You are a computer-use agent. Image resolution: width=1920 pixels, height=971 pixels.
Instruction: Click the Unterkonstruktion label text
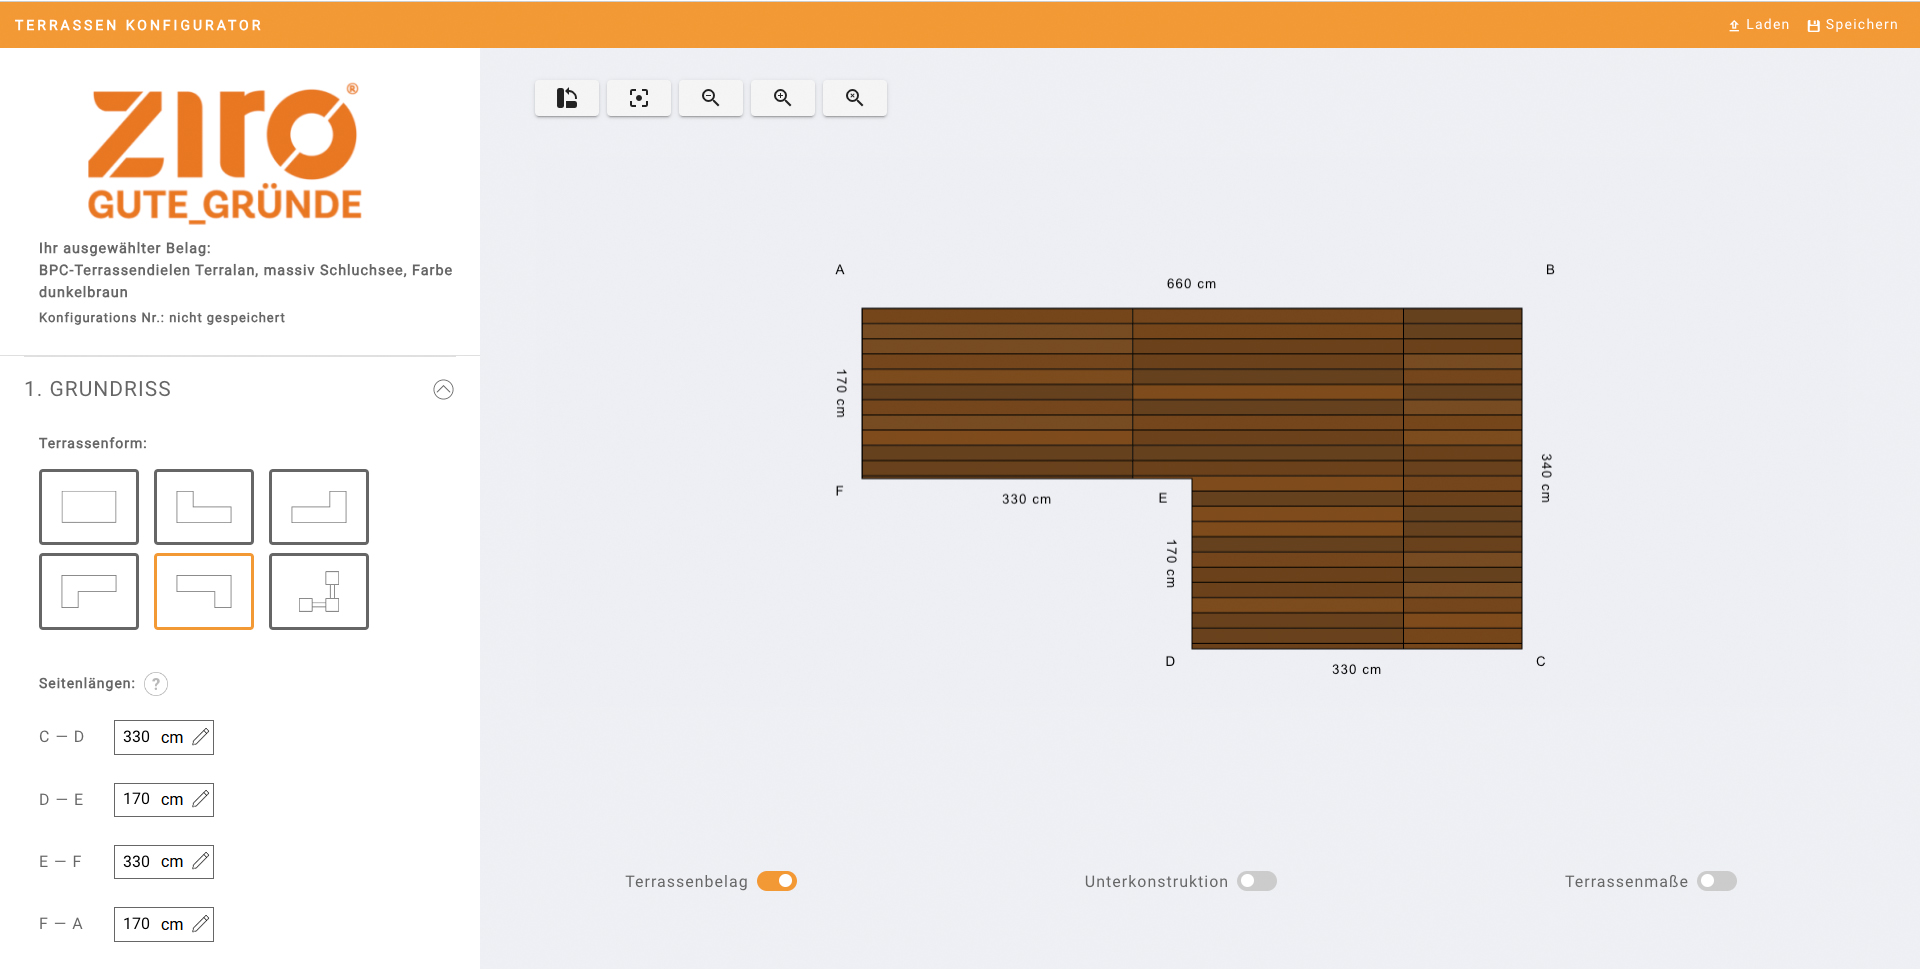pos(1156,882)
